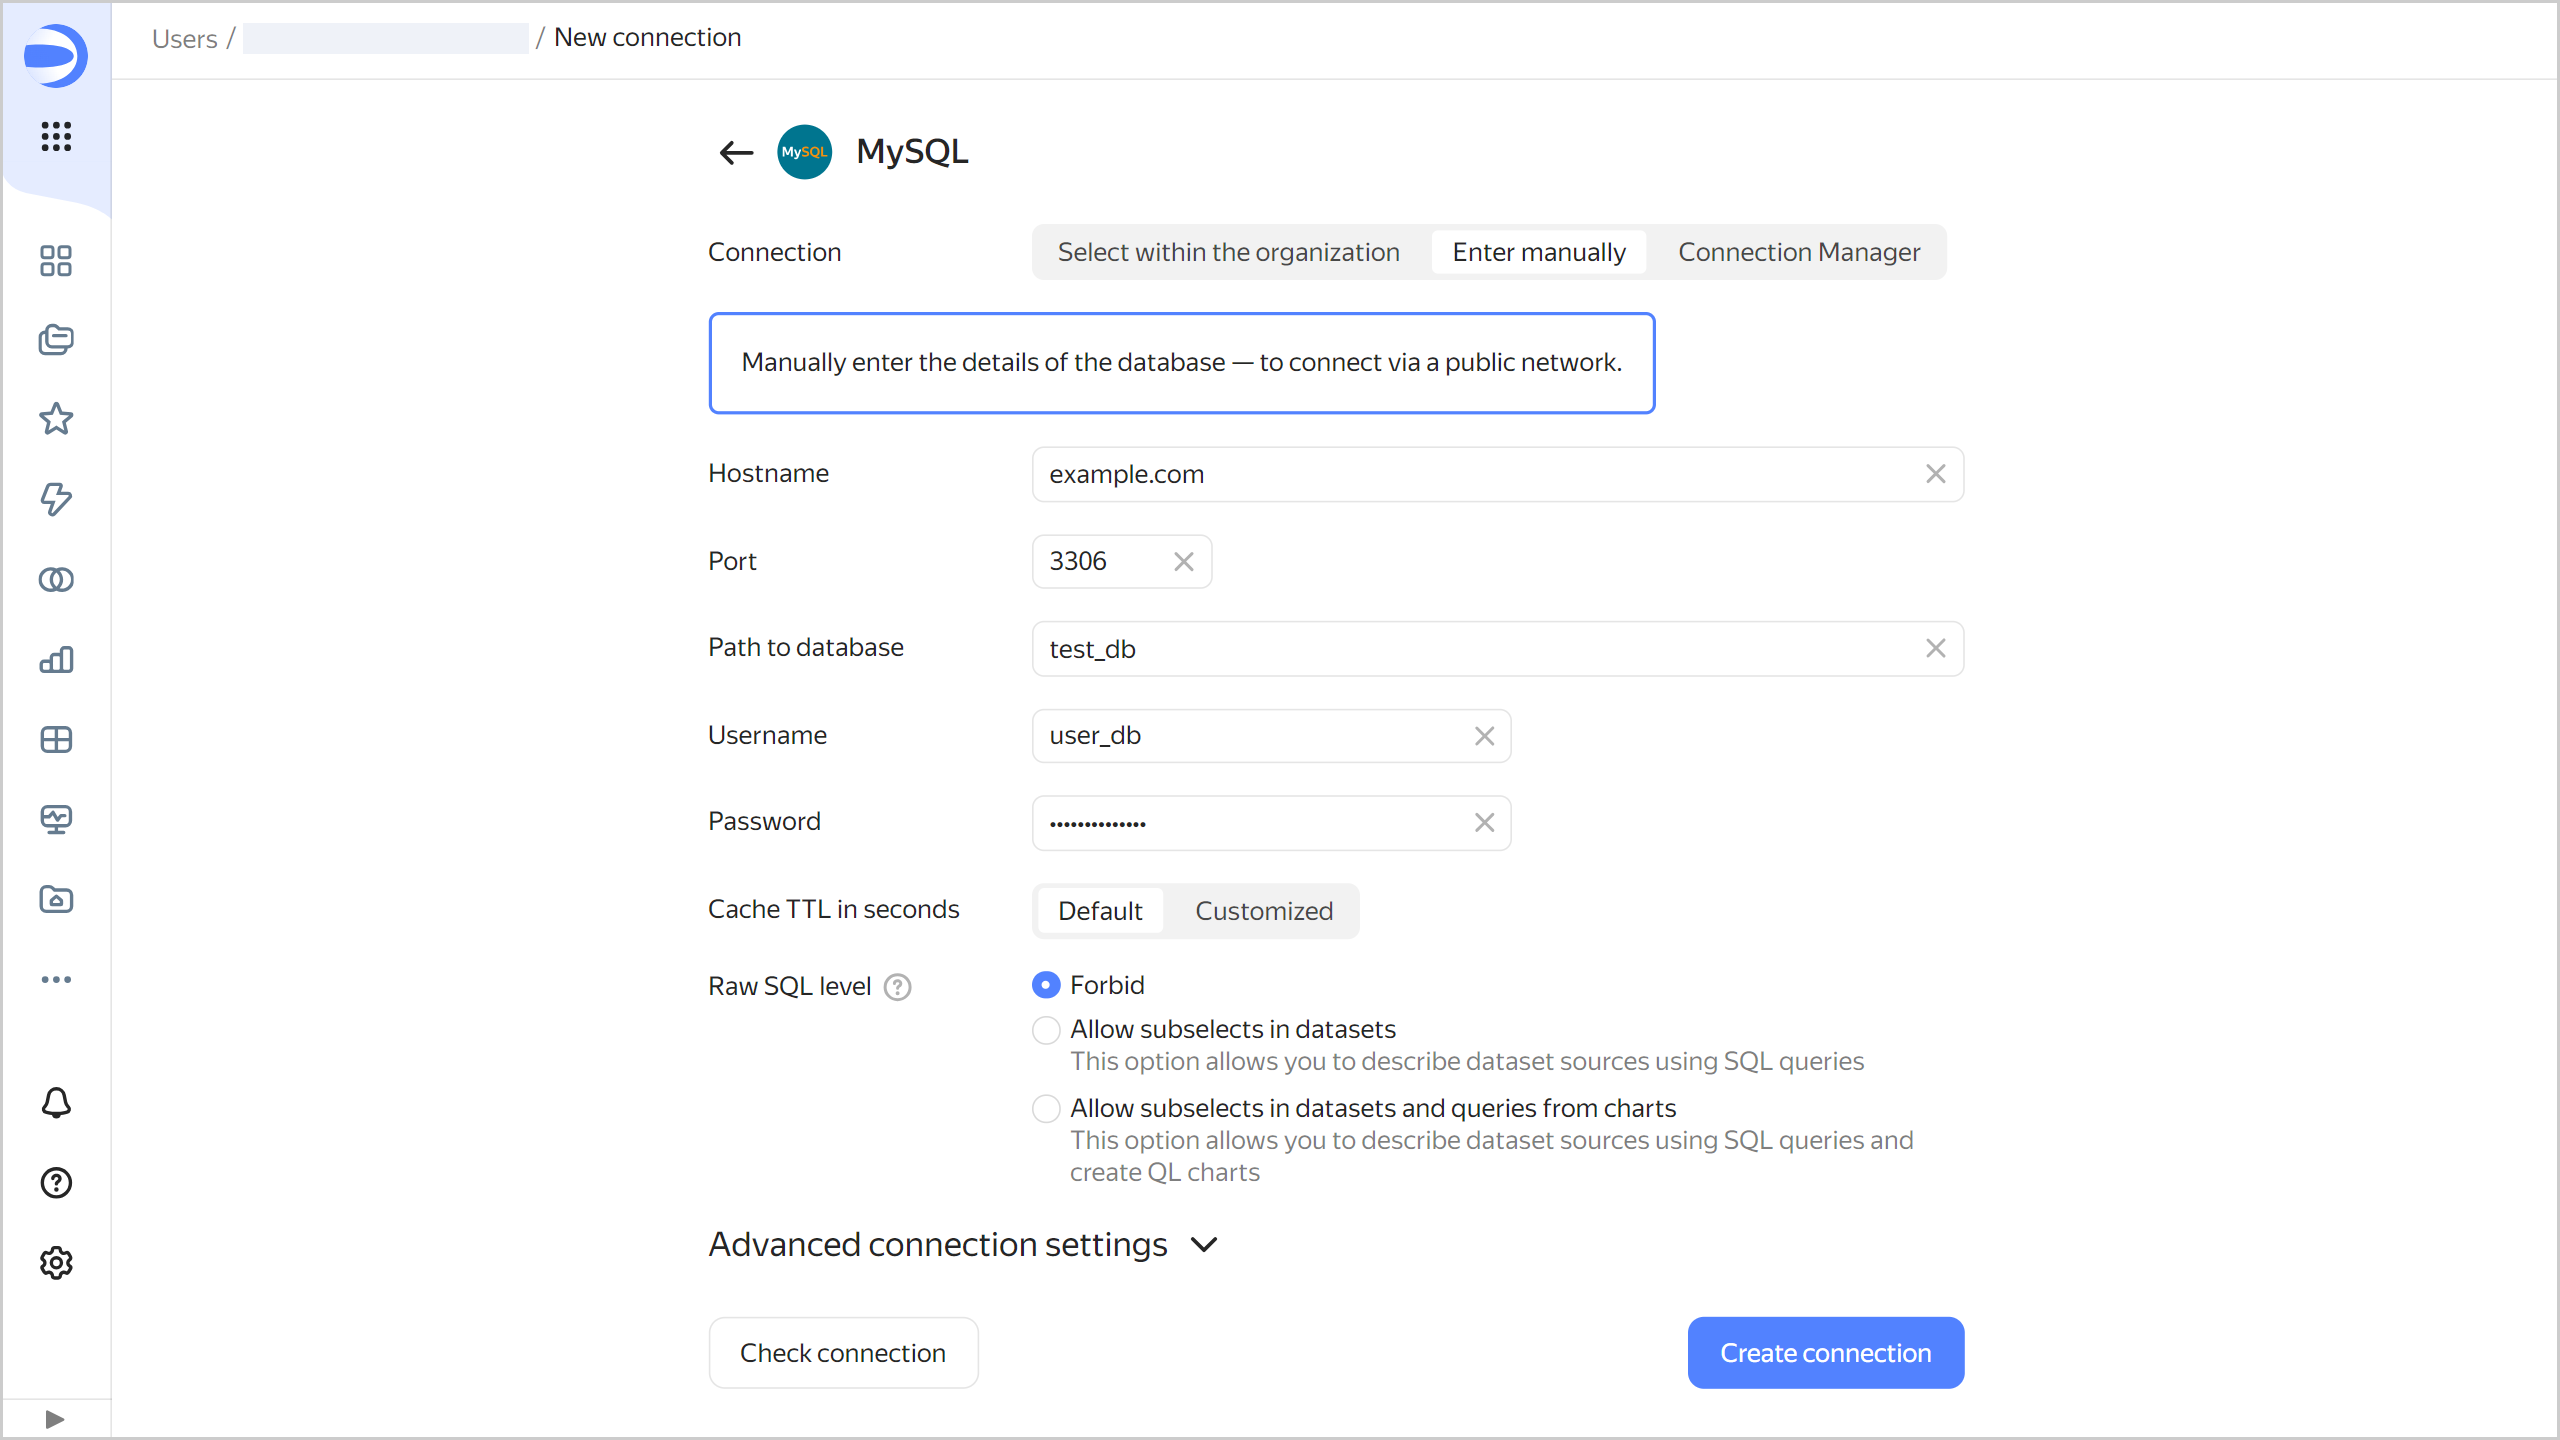Clear the Hostname field with X
The image size is (2560, 1440).
[x=1936, y=474]
